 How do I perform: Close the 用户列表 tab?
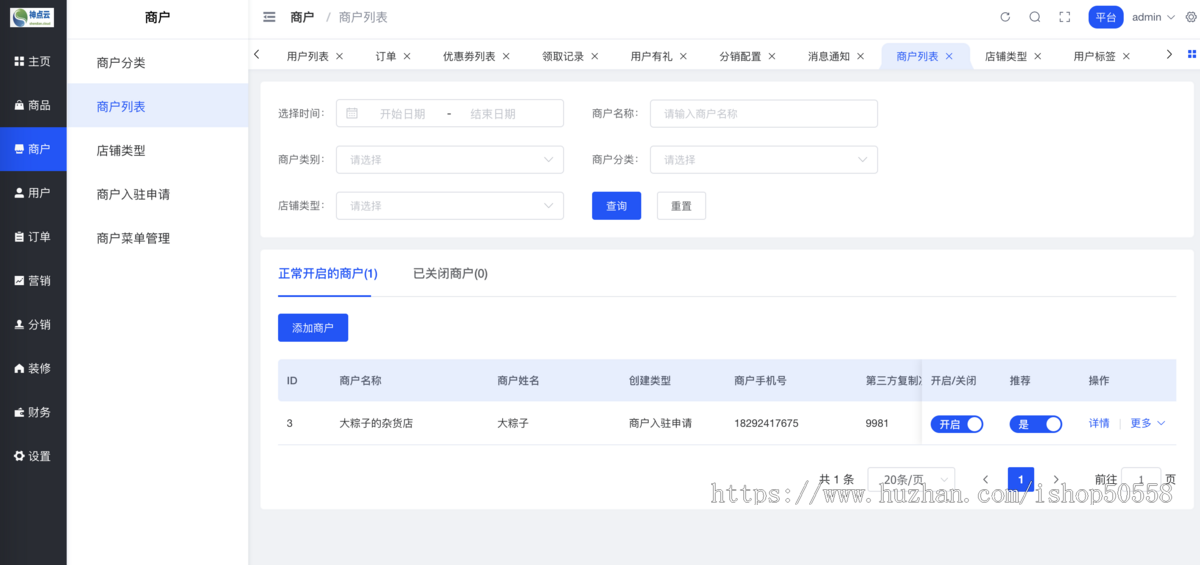pos(339,57)
